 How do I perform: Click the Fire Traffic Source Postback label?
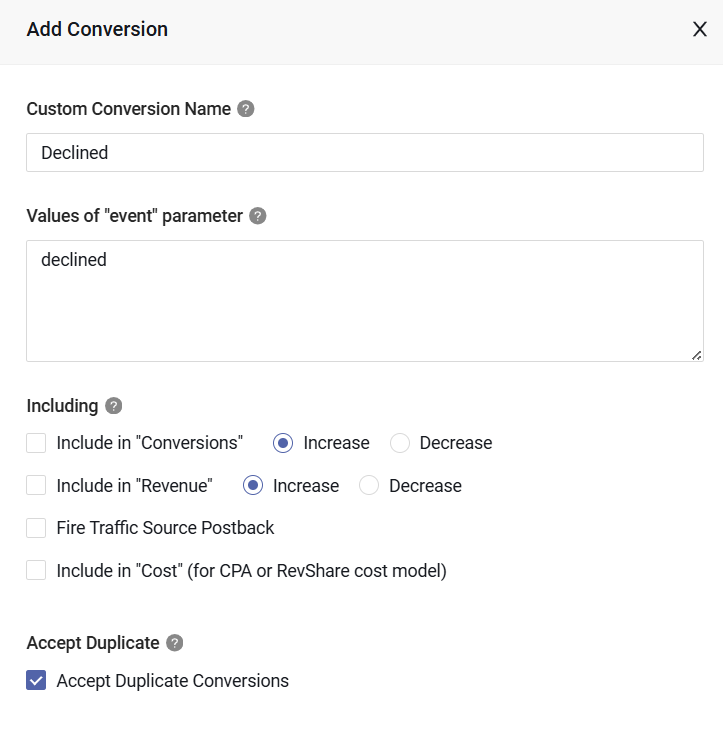coord(165,528)
